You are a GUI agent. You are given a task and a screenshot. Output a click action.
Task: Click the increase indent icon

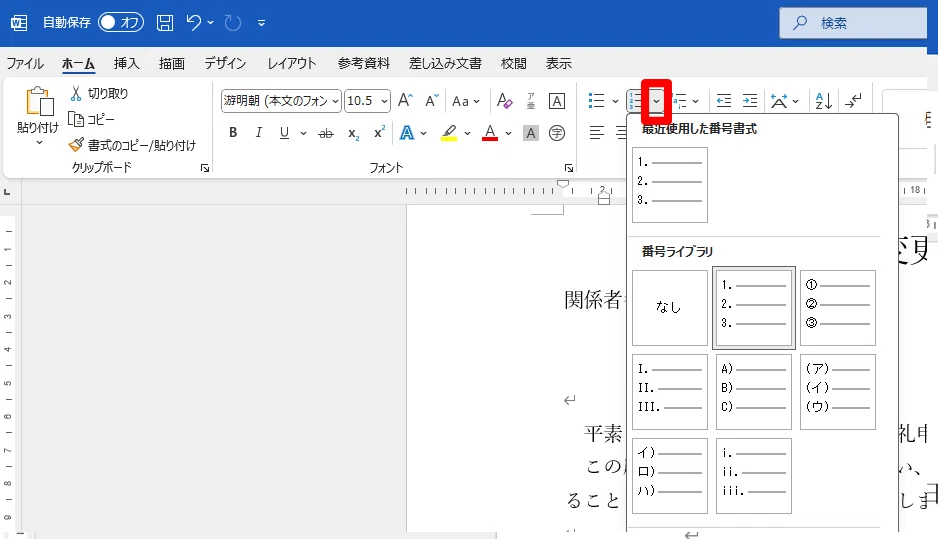click(x=750, y=101)
